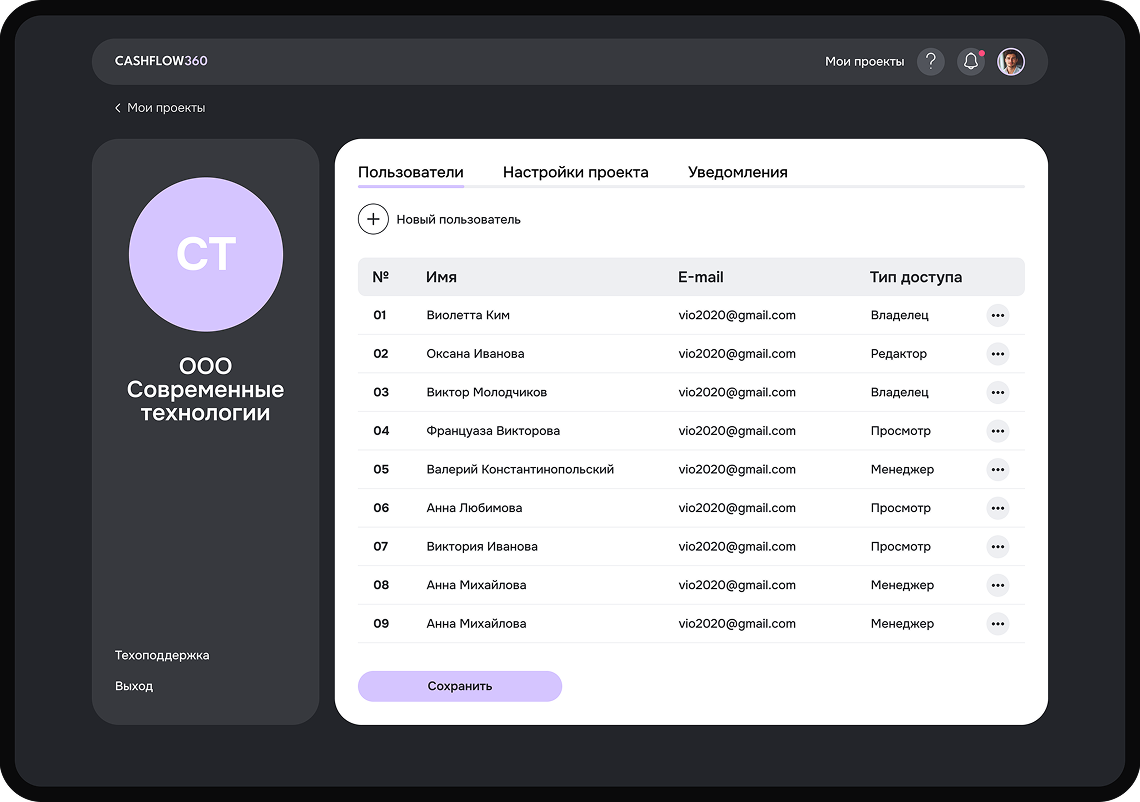Open row 09 more options menu
Viewport: 1140px width, 802px height.
(997, 624)
